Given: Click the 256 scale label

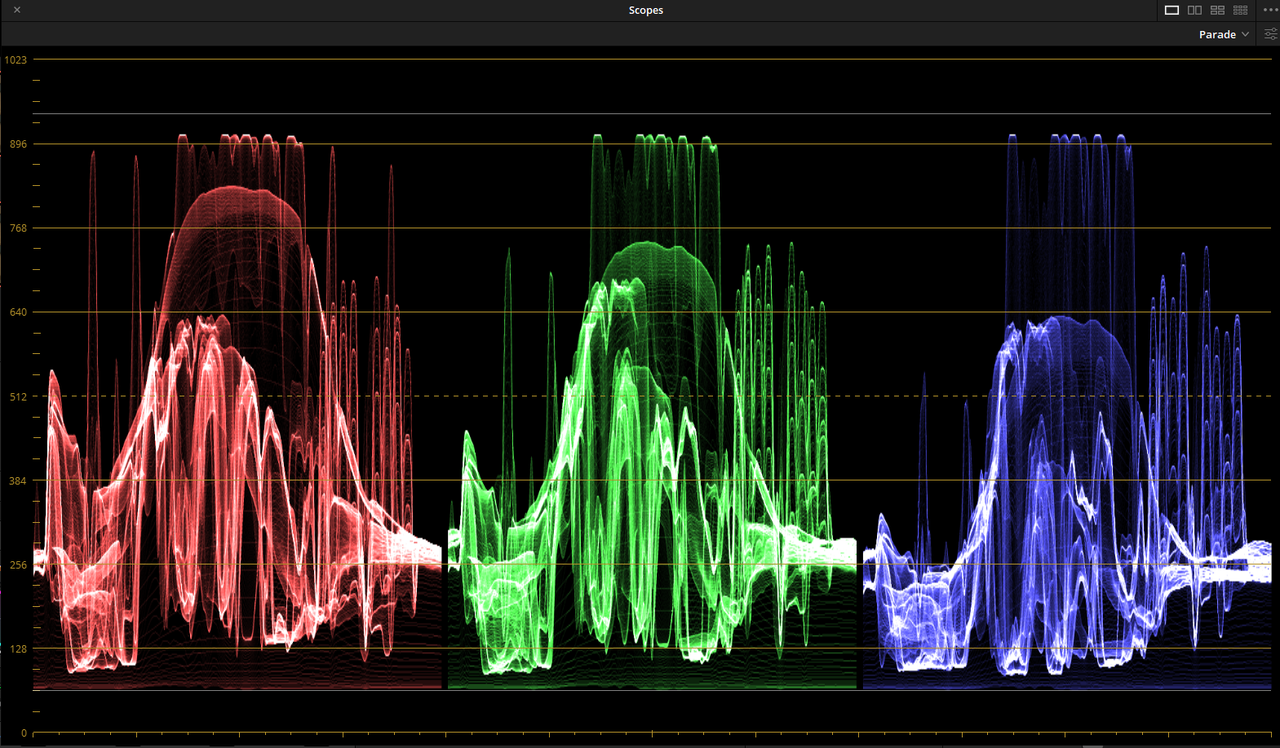Looking at the screenshot, I should 19,565.
